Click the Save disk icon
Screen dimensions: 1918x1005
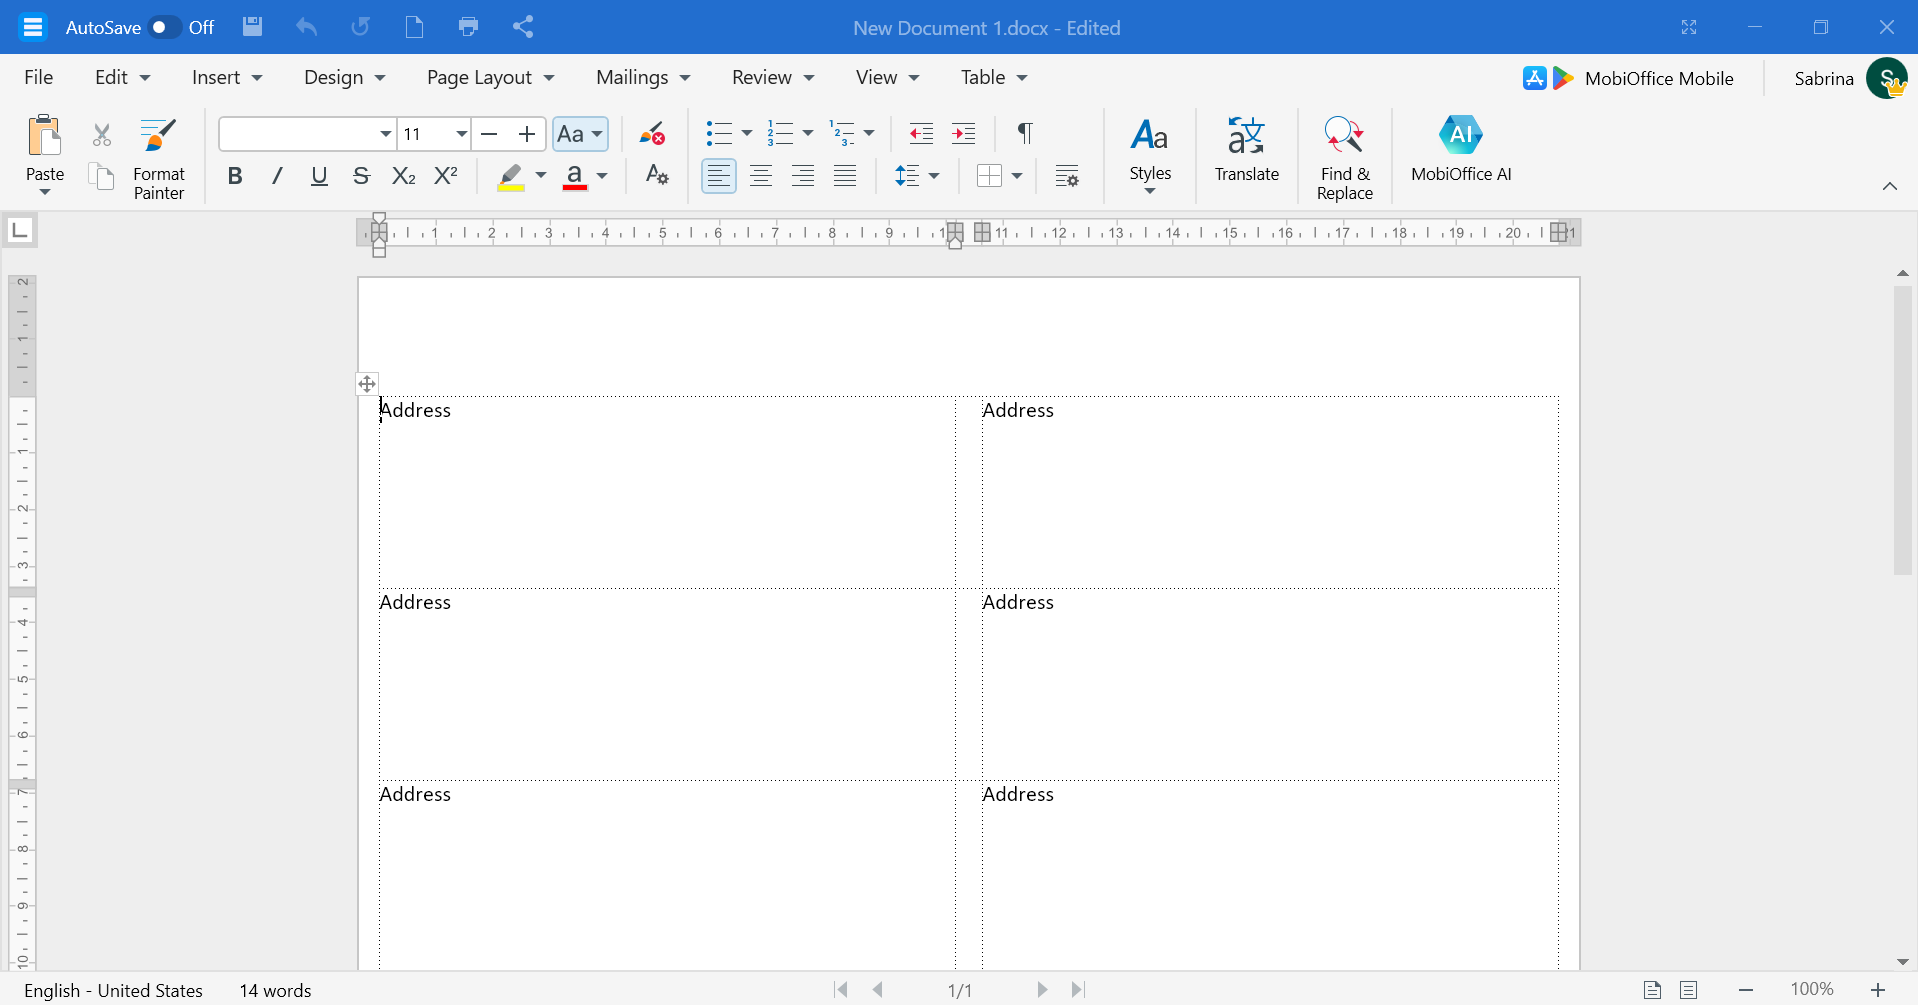[x=253, y=27]
